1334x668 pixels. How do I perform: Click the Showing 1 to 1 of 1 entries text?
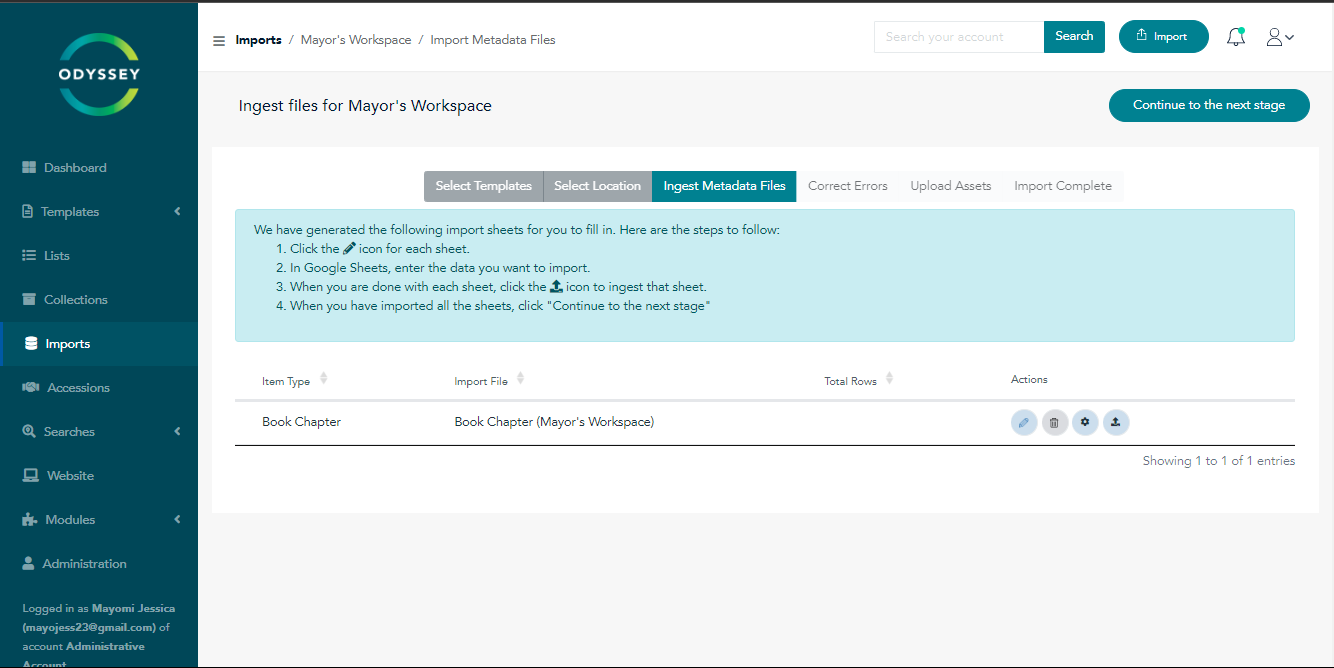pos(1219,462)
